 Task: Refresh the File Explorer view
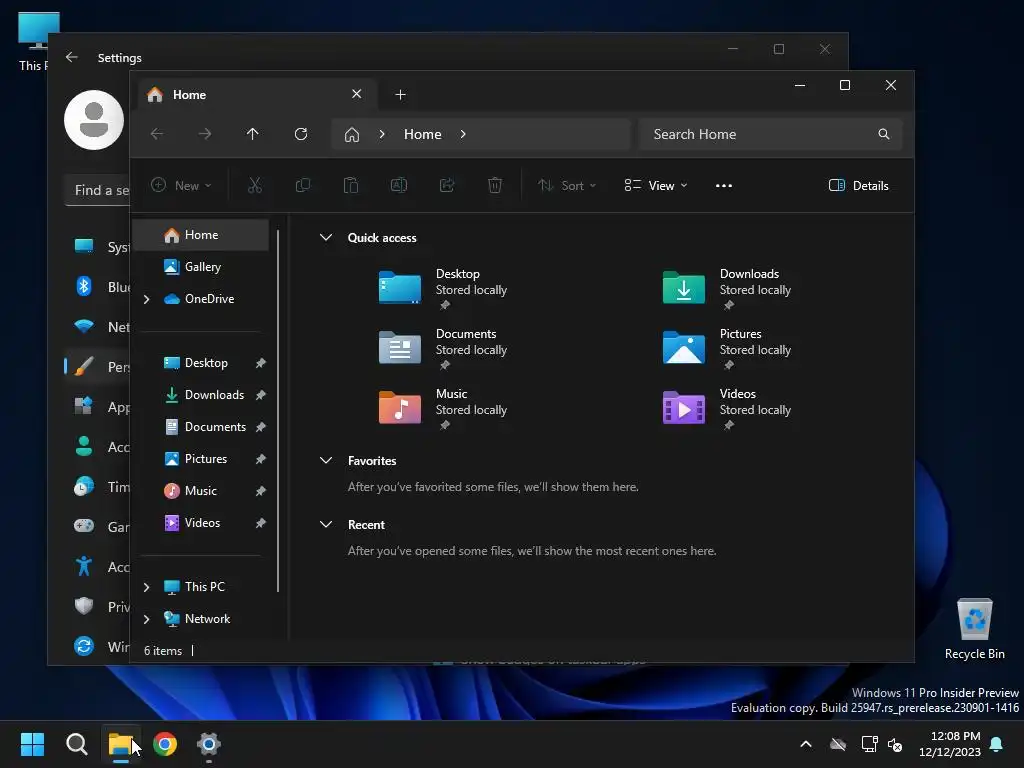pos(301,134)
